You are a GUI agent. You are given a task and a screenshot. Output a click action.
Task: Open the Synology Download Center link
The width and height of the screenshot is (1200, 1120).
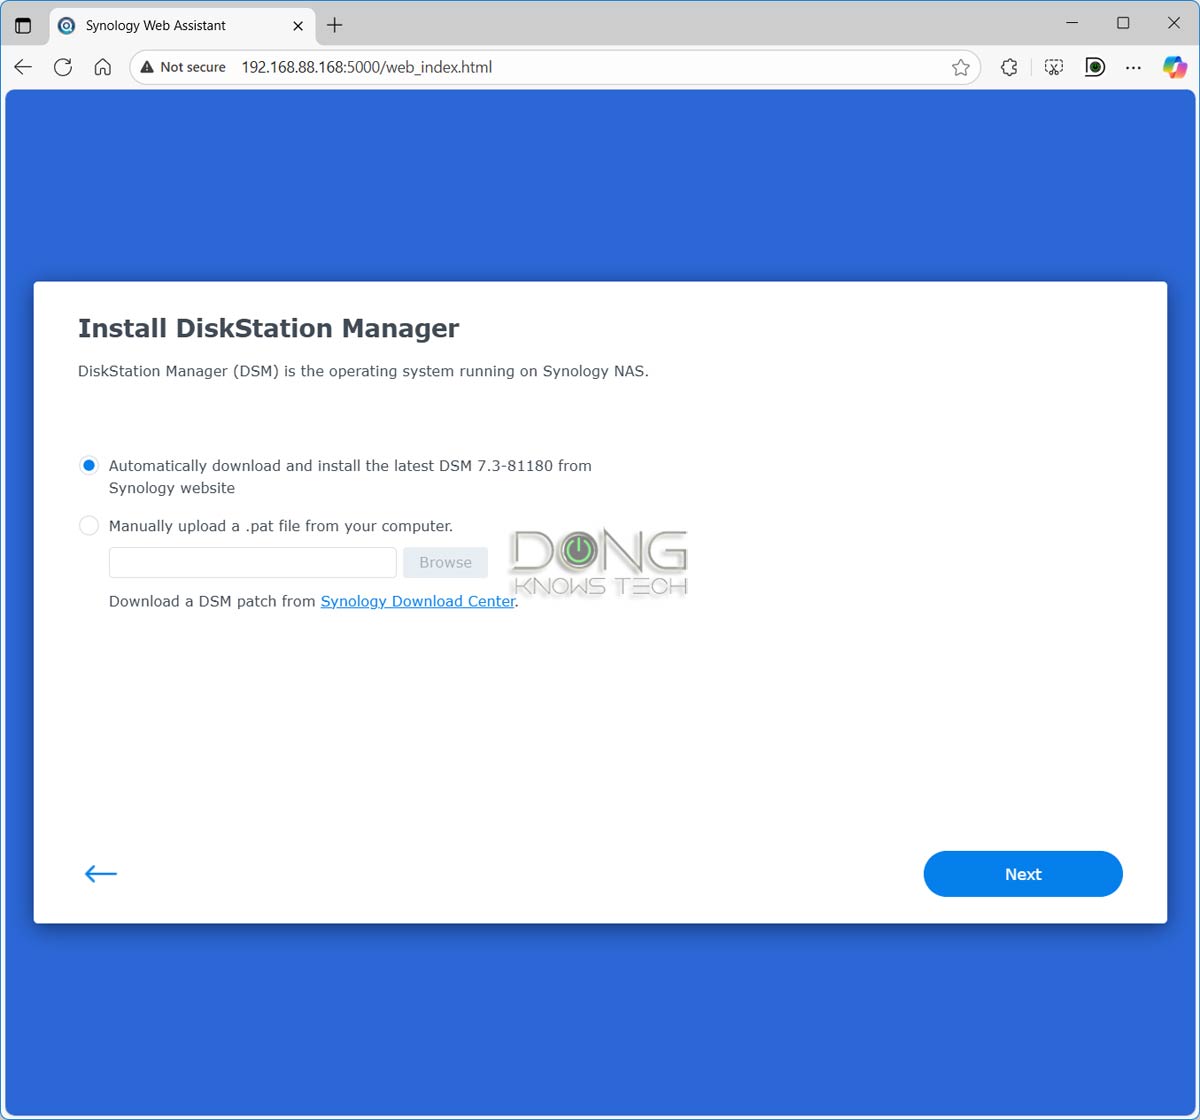417,601
